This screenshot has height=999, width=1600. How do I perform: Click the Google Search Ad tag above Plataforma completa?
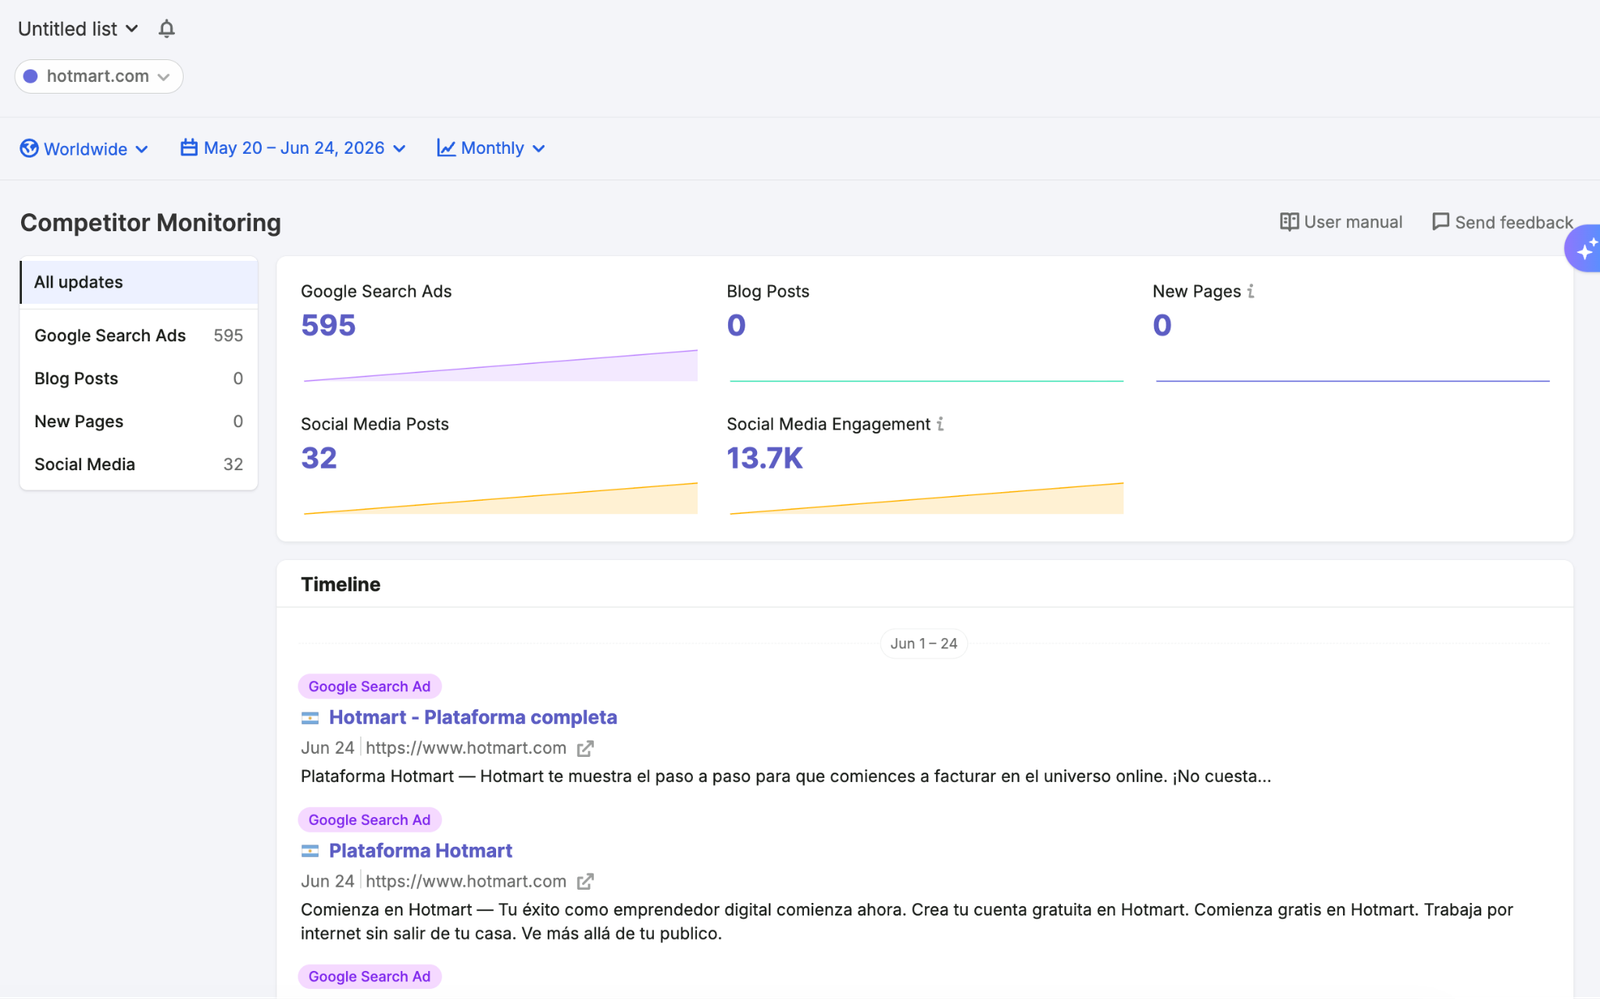[x=370, y=686]
